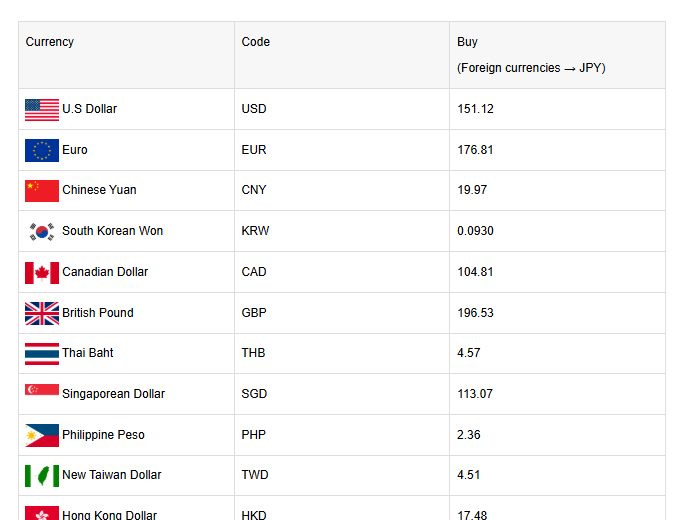Image resolution: width=689 pixels, height=520 pixels.
Task: Click the Philippine flag icon
Action: pyautogui.click(x=42, y=435)
